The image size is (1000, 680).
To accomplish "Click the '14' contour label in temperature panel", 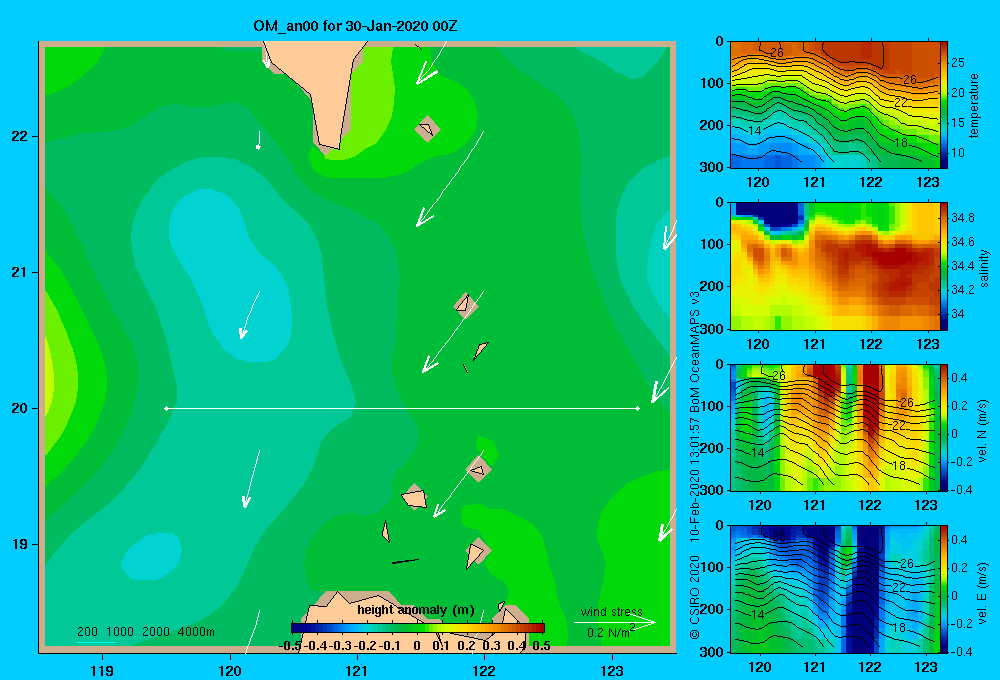I will pyautogui.click(x=754, y=131).
